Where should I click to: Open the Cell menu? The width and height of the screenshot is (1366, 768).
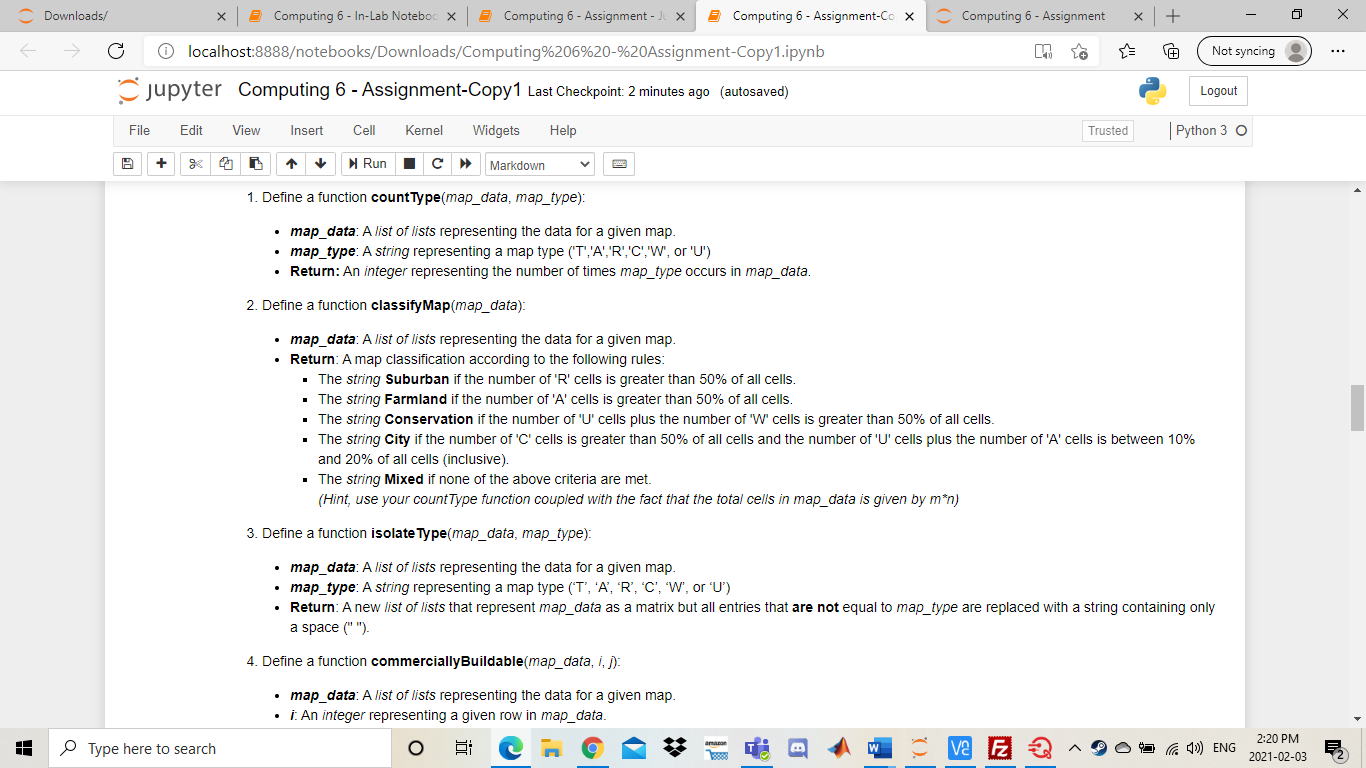coord(363,130)
